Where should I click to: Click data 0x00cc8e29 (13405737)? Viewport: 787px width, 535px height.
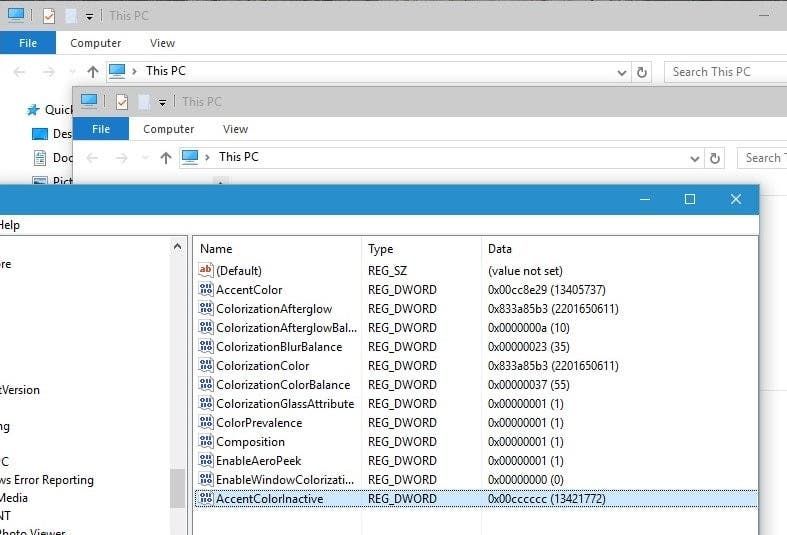(547, 290)
